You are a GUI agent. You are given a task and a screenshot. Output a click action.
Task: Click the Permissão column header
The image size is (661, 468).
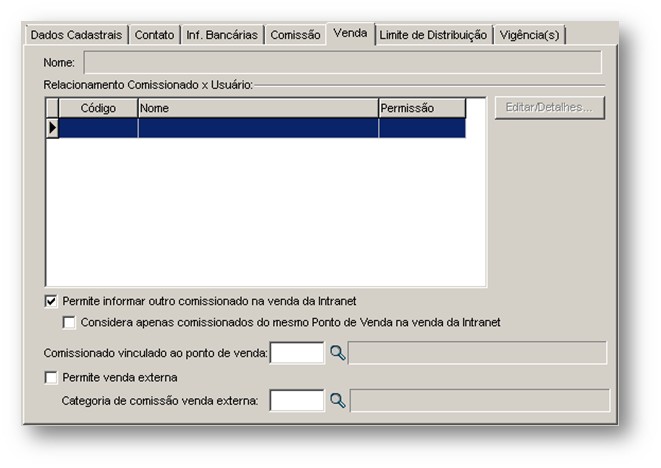coord(422,108)
